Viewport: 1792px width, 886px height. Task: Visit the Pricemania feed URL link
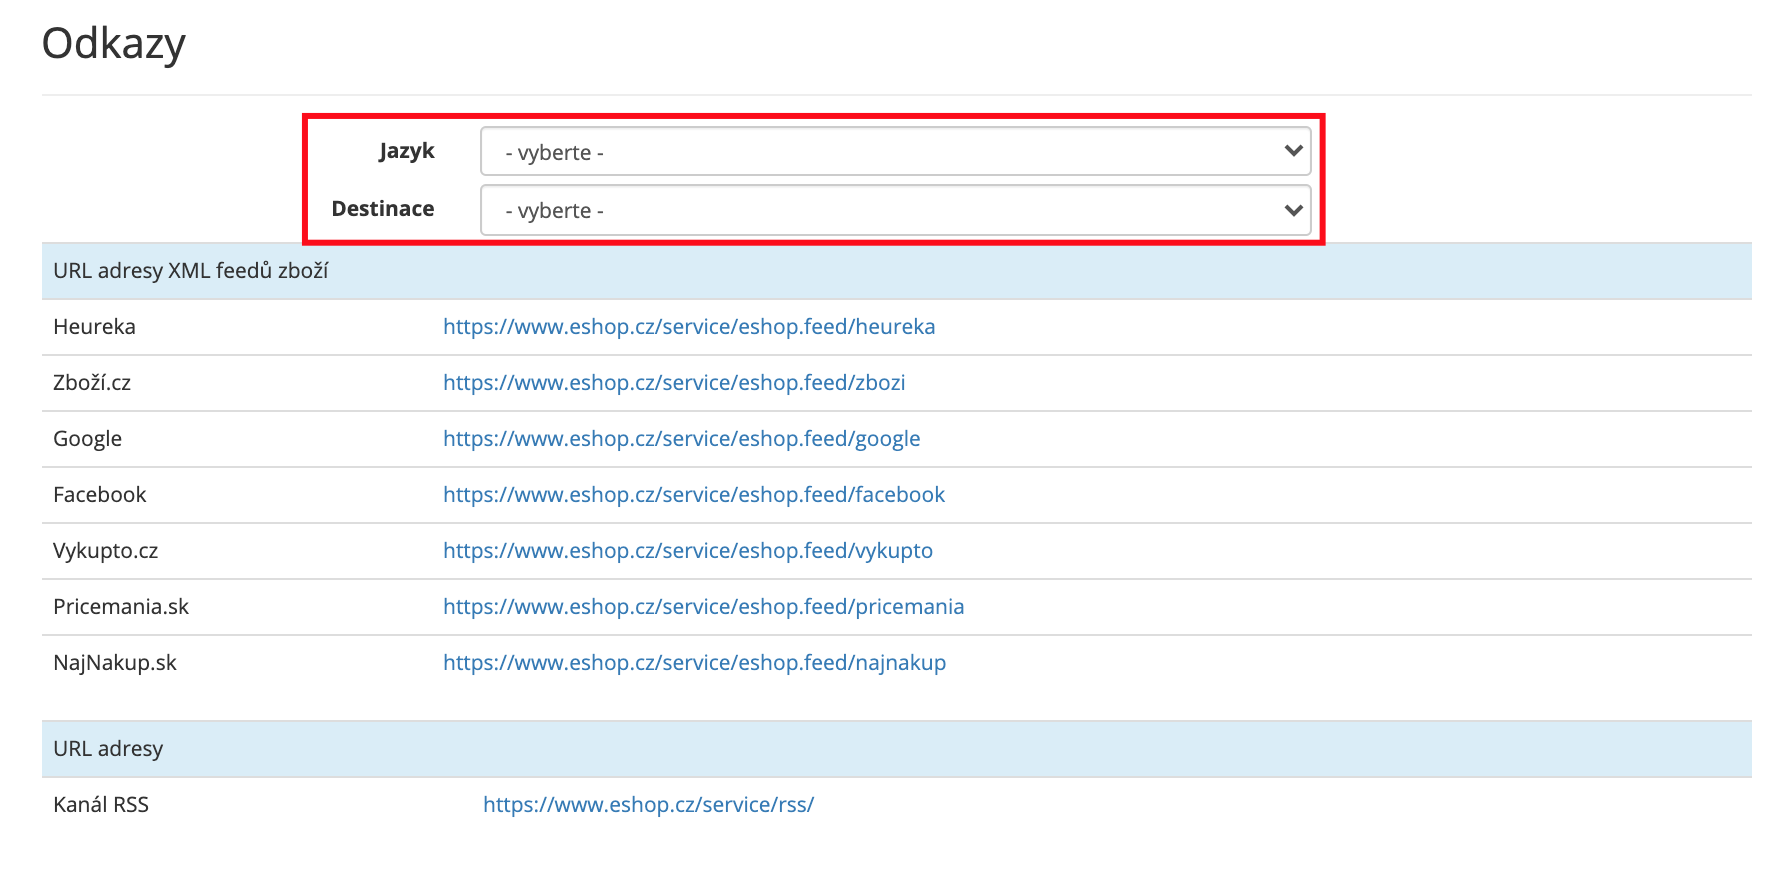point(703,607)
